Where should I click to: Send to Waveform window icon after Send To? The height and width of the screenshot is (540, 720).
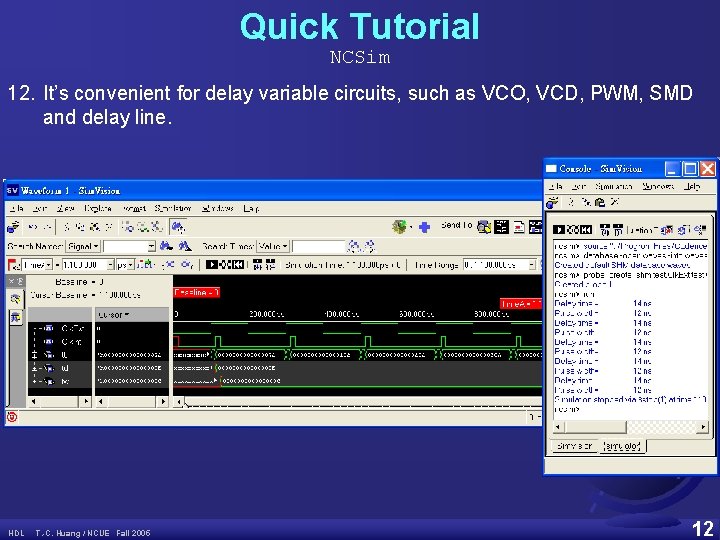pyautogui.click(x=484, y=227)
